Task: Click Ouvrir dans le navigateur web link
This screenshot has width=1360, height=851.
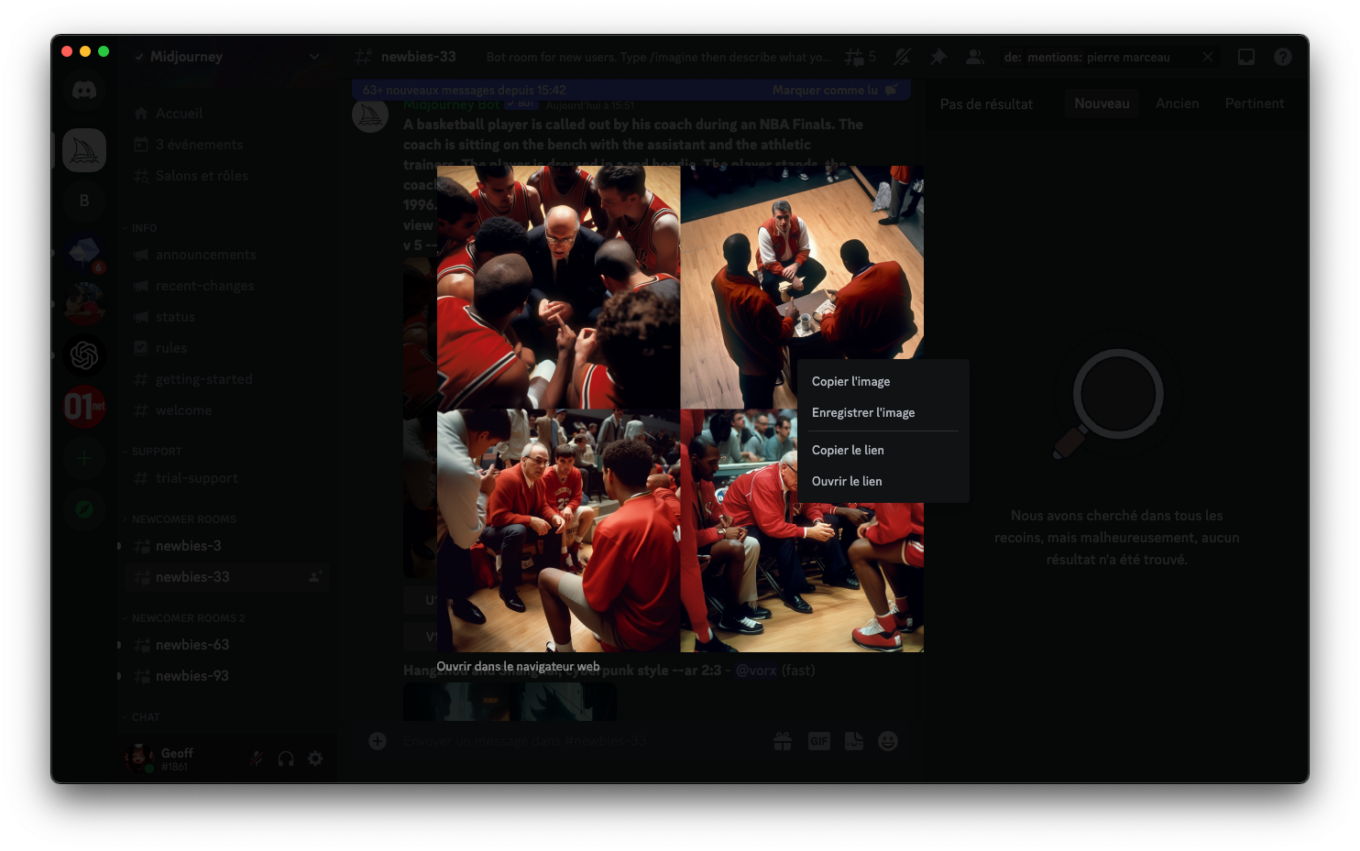Action: pyautogui.click(x=518, y=666)
